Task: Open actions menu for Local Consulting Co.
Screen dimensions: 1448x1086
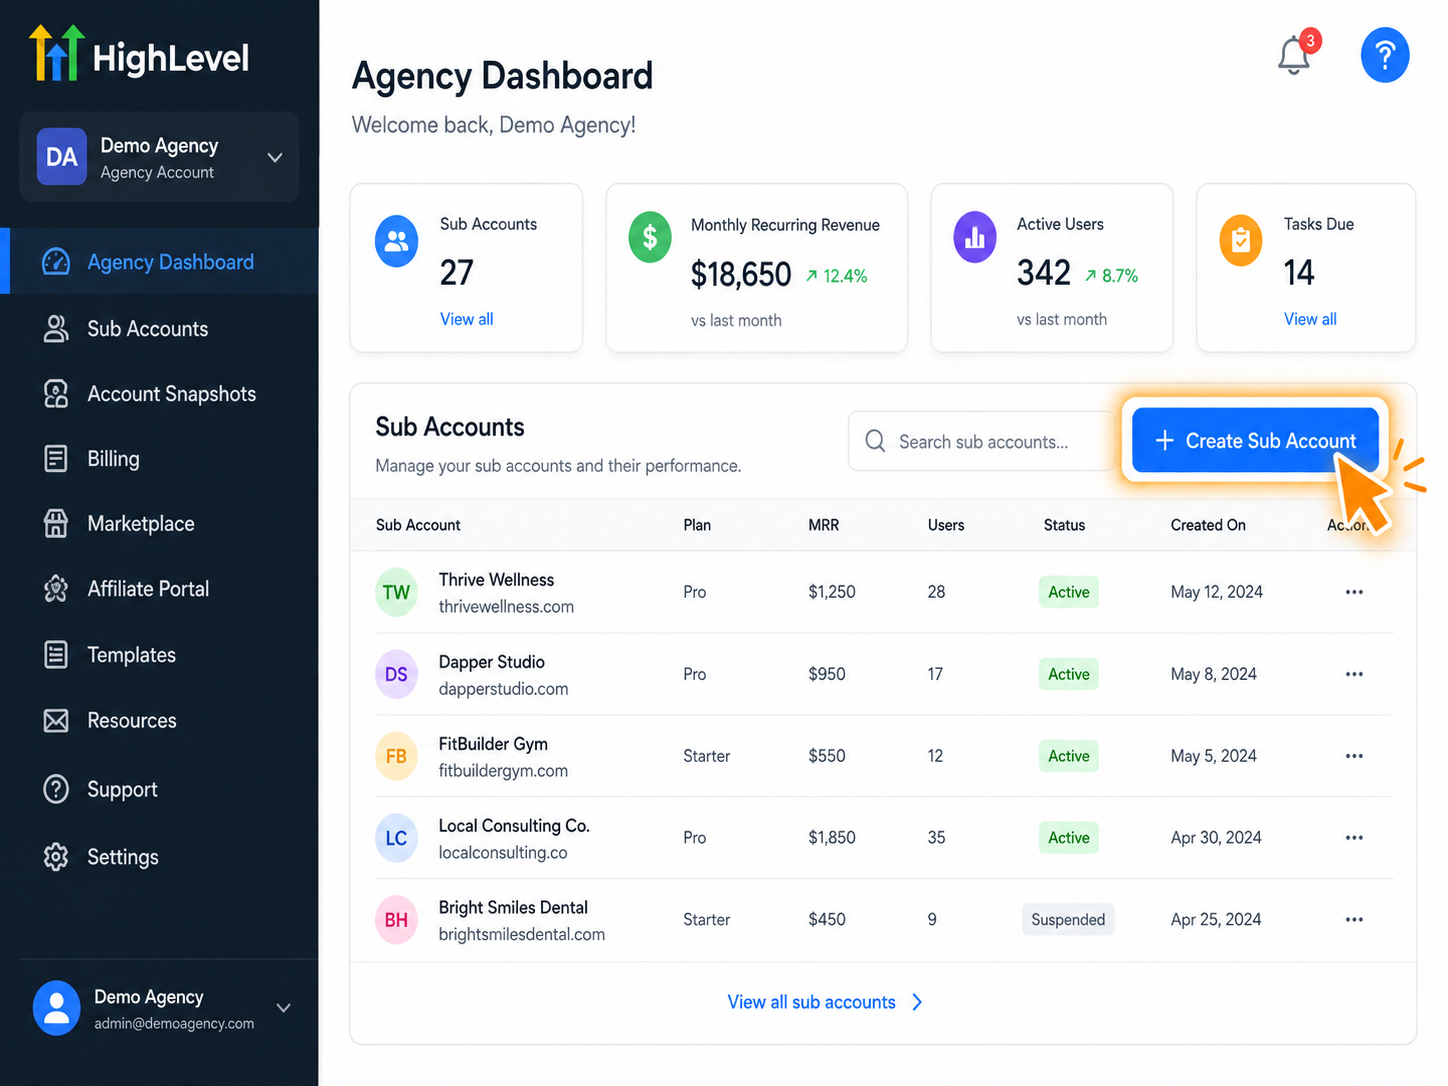Action: 1354,838
